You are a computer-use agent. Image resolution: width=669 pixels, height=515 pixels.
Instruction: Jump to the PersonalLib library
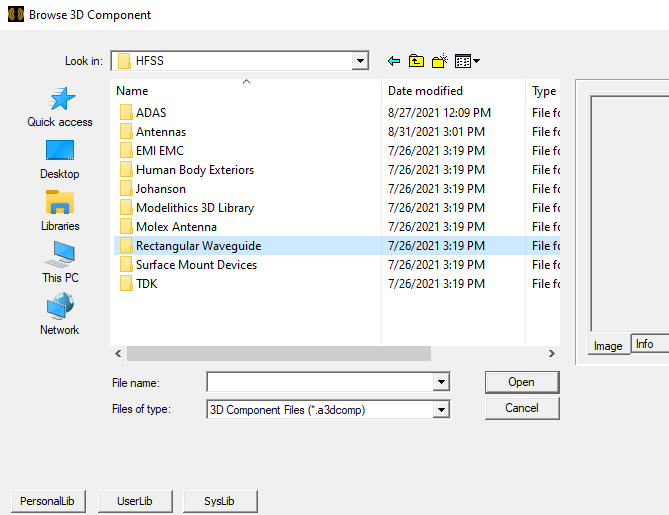click(x=48, y=501)
